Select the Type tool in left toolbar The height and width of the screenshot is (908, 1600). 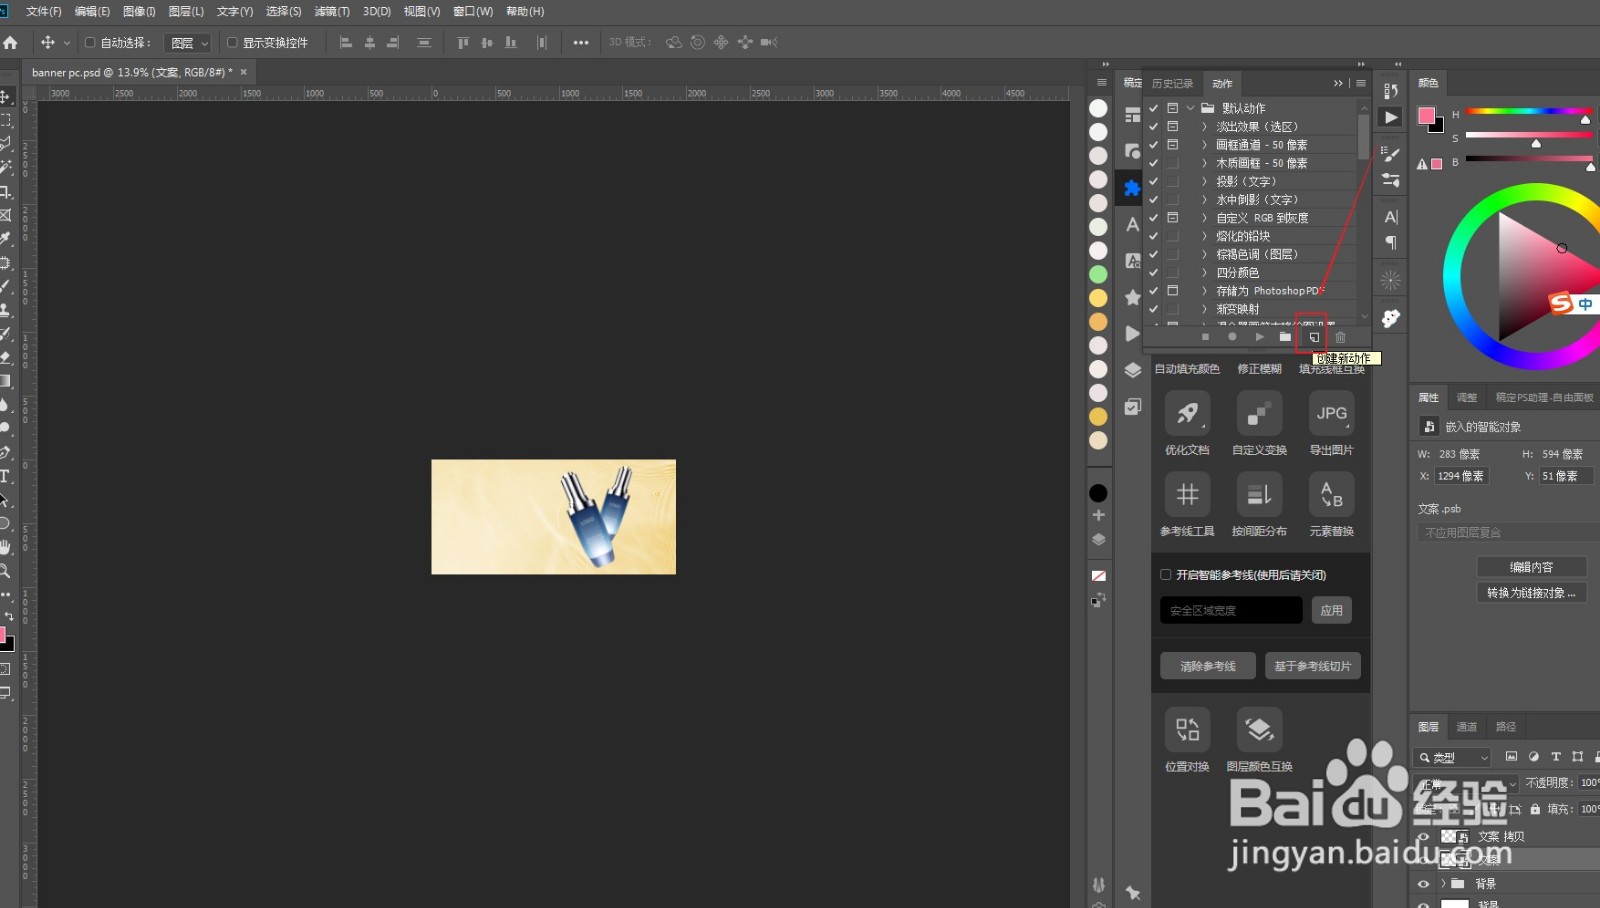(x=5, y=476)
